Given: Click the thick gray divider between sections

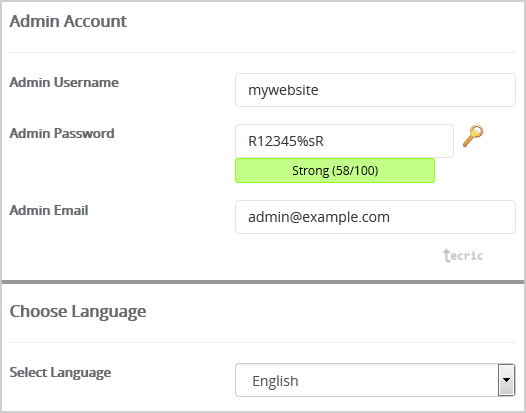Looking at the screenshot, I should tap(263, 282).
